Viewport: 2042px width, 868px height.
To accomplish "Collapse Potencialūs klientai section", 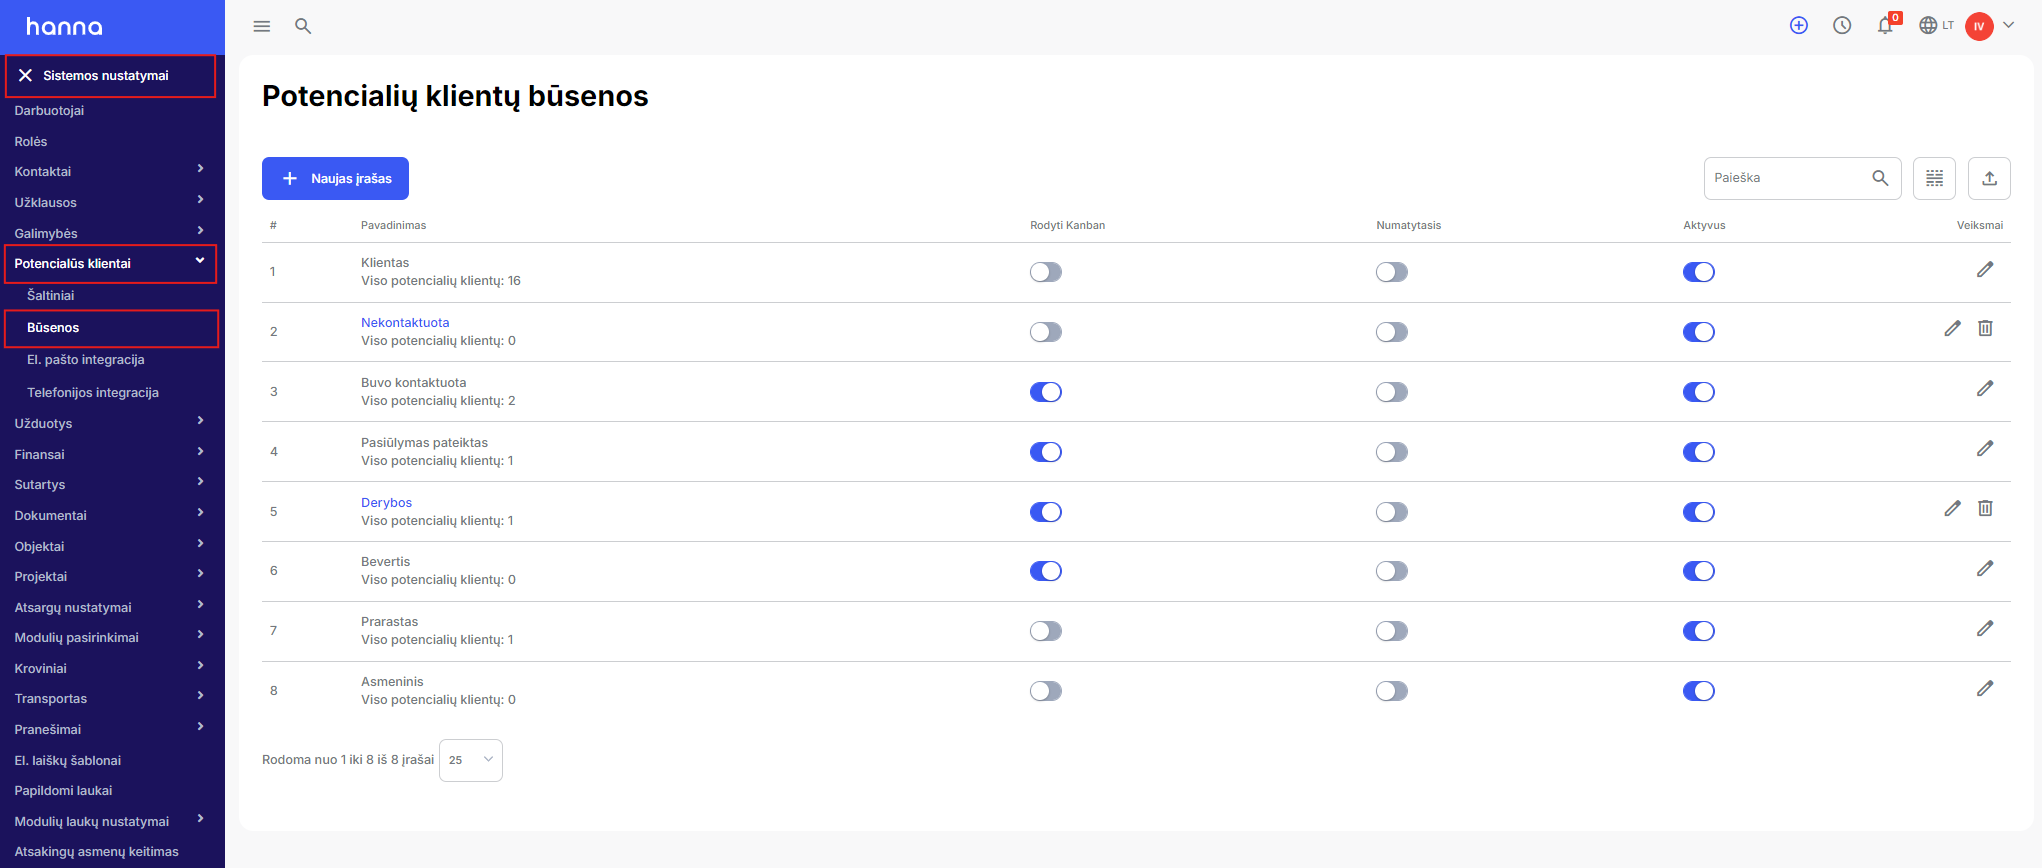I will click(200, 261).
